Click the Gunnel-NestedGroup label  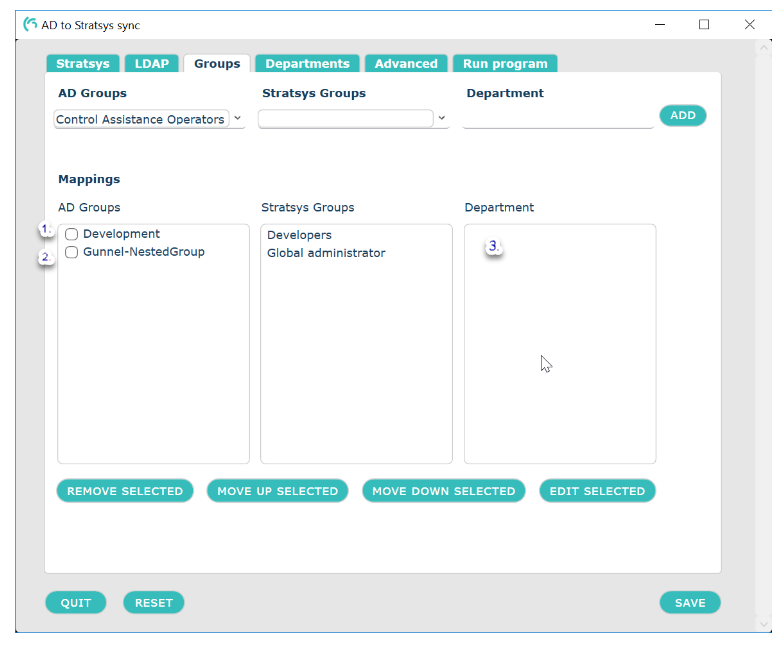coord(144,252)
